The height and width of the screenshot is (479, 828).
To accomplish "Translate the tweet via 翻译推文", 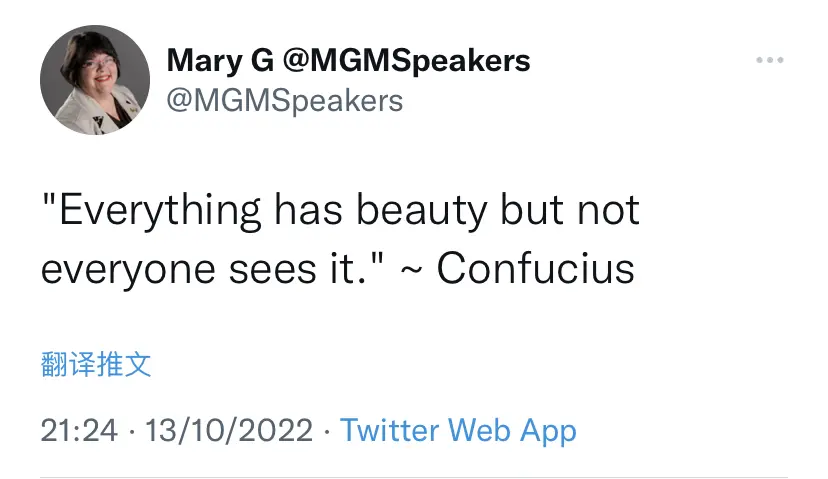I will [96, 364].
